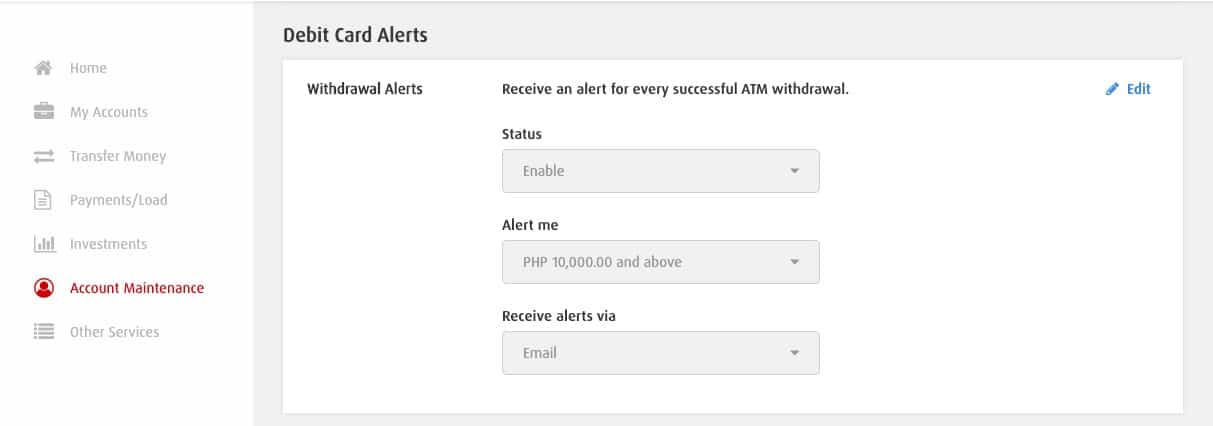The width and height of the screenshot is (1213, 426).
Task: Open Other Services in sidebar
Action: click(x=114, y=332)
